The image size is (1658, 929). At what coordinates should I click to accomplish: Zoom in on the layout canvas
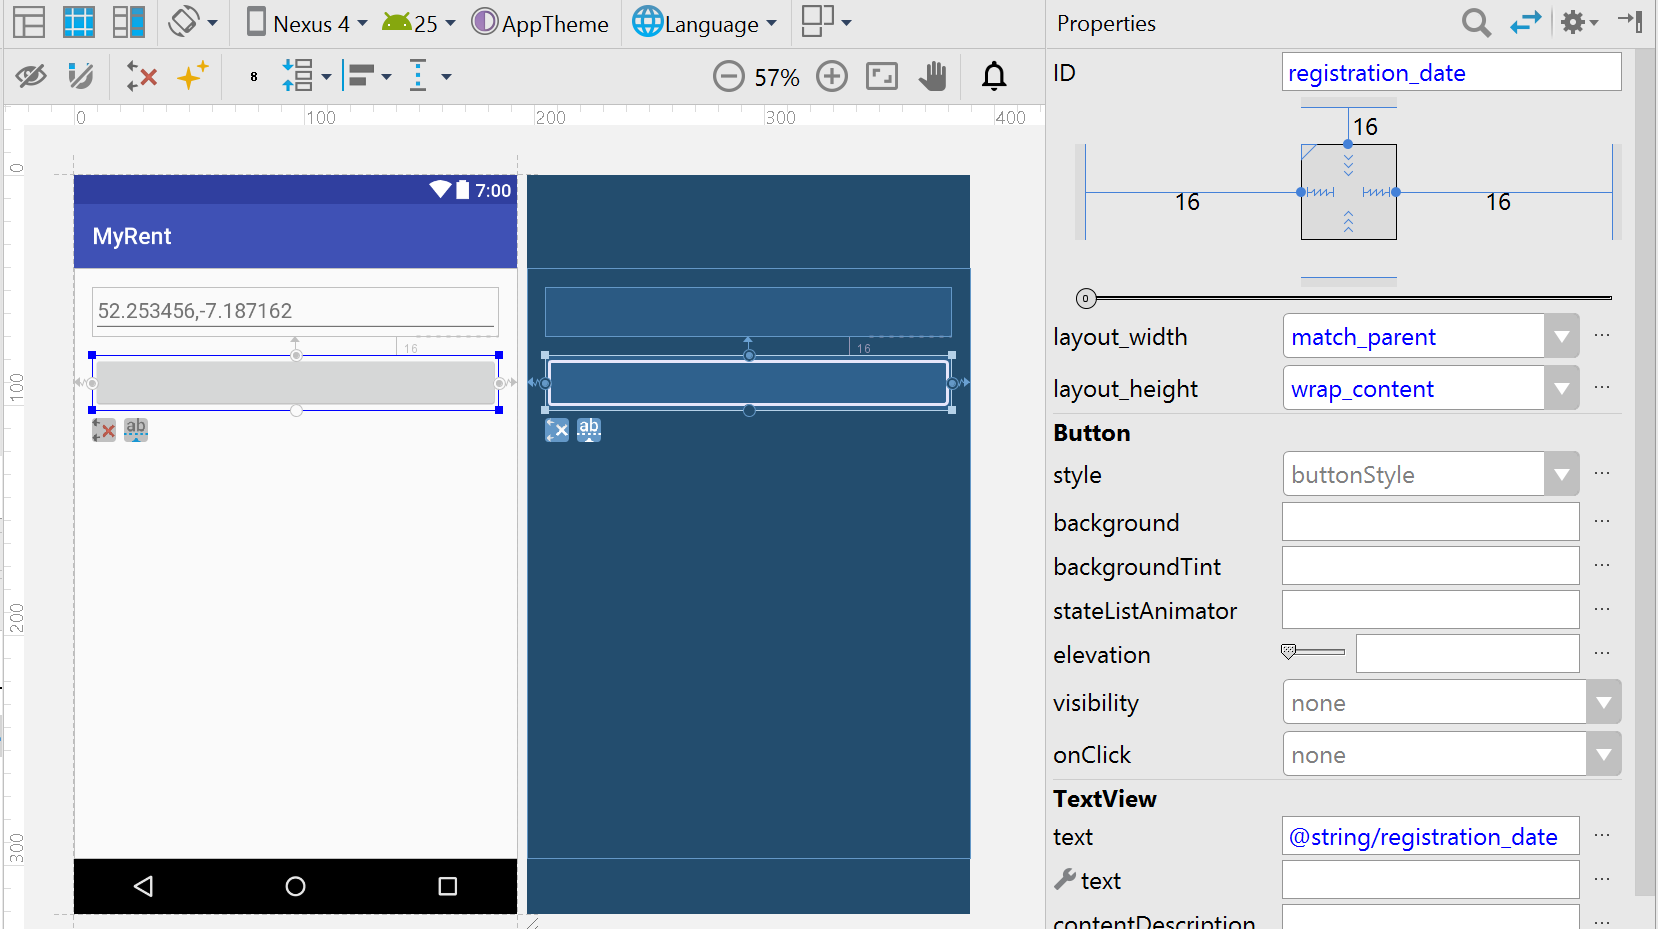pos(832,76)
